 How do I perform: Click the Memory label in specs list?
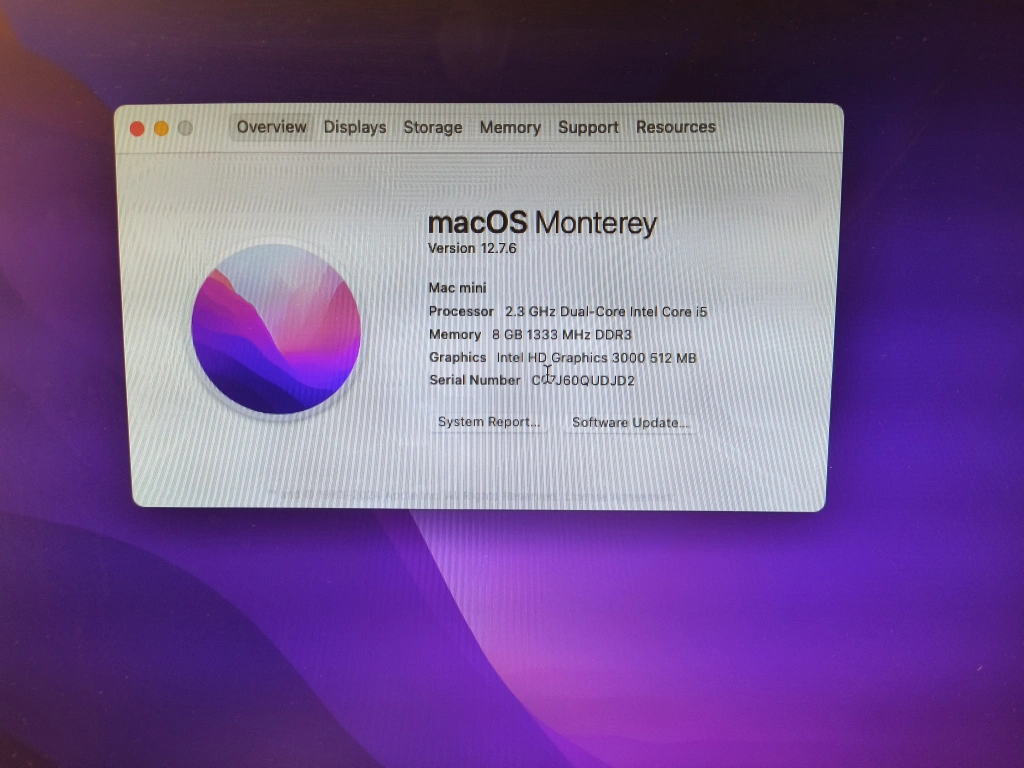(455, 335)
